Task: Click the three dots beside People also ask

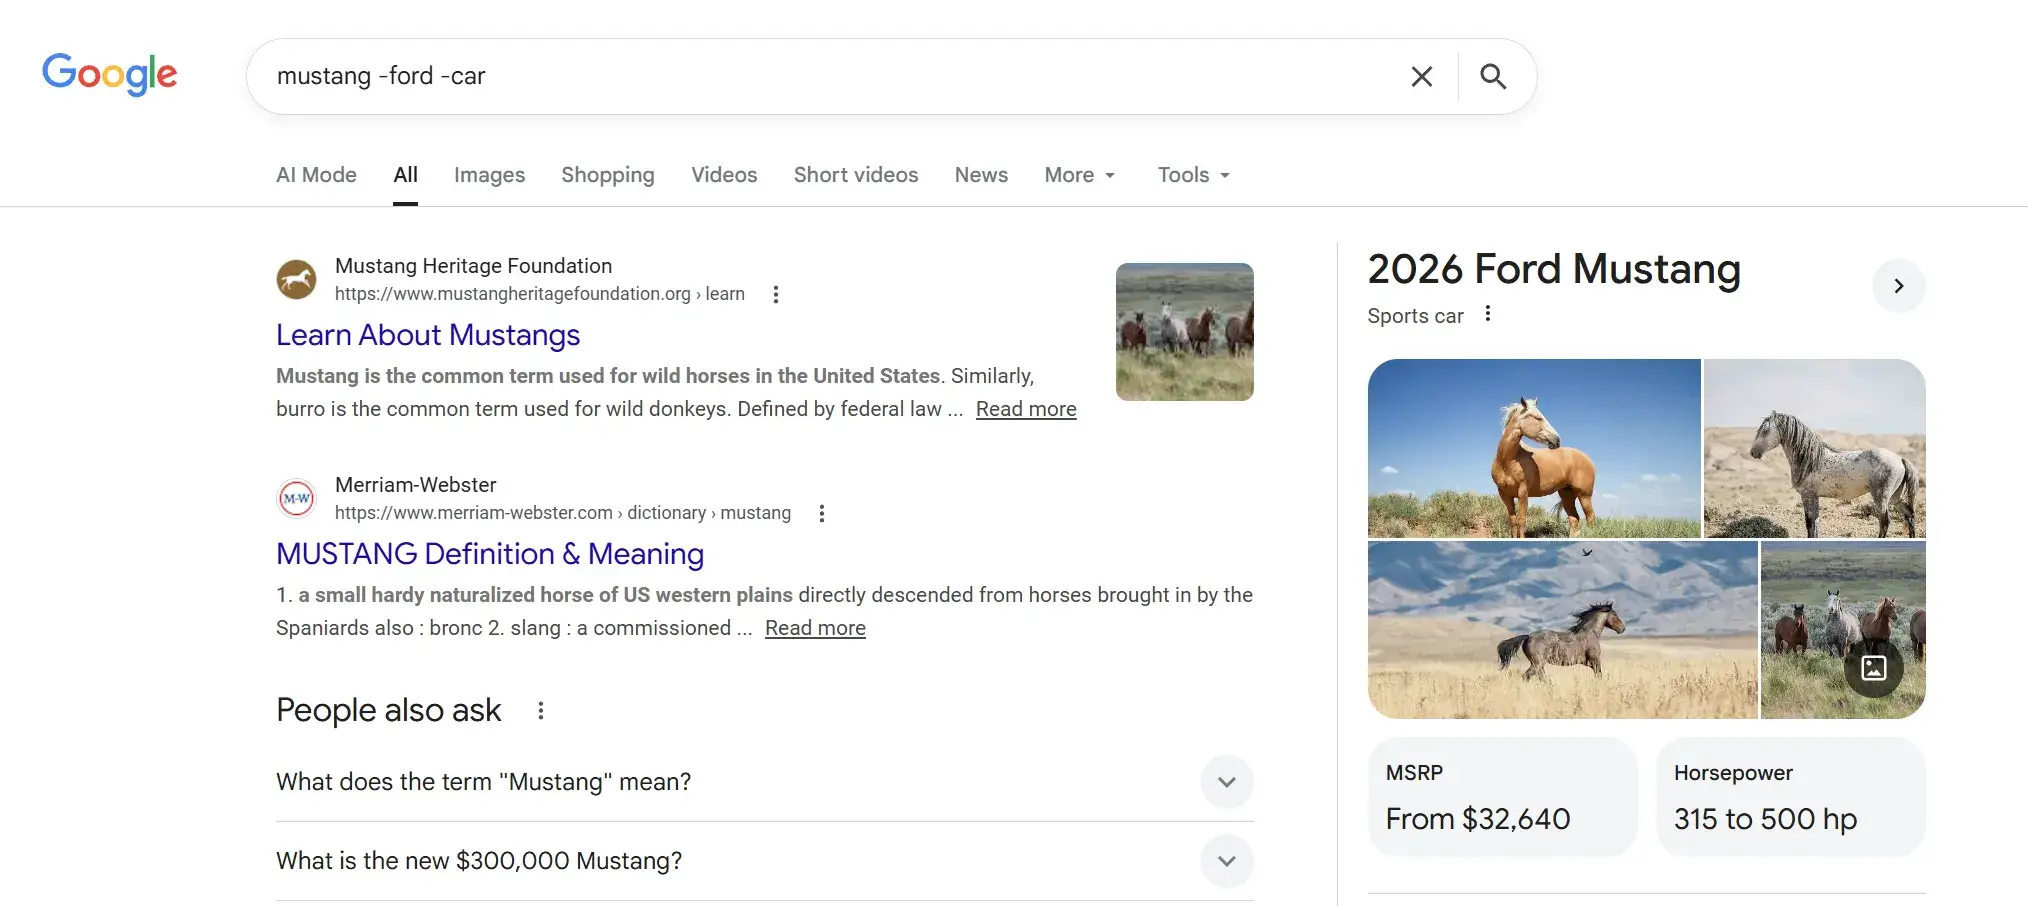Action: [541, 711]
